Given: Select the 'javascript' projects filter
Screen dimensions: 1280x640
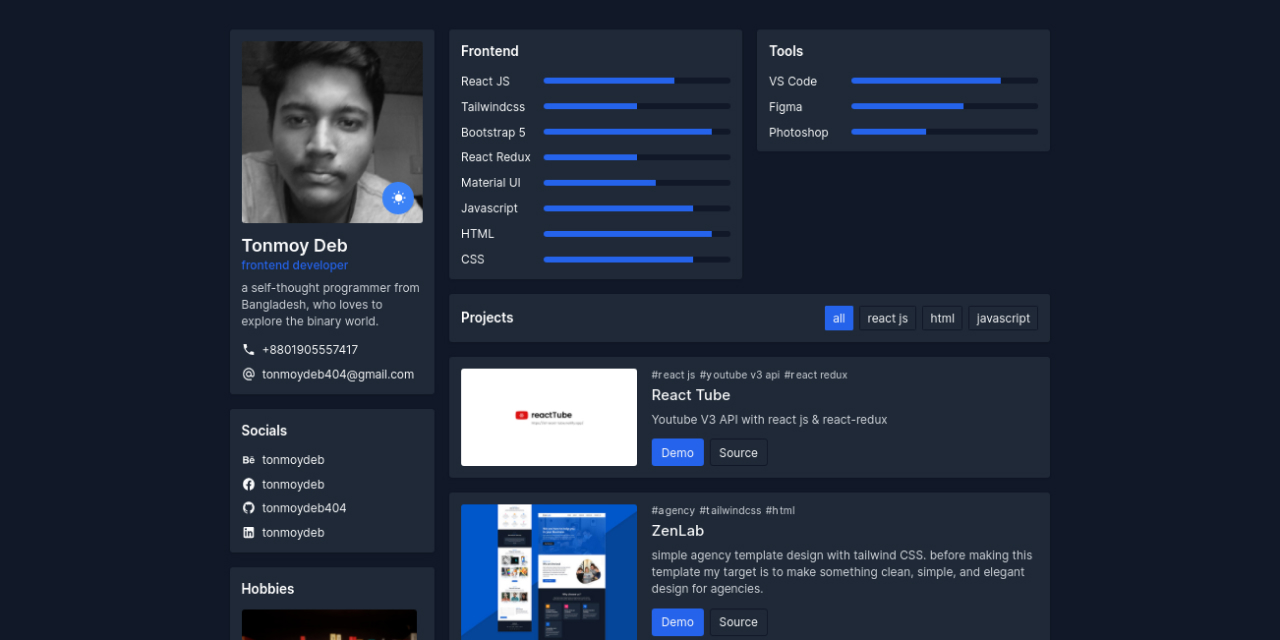Looking at the screenshot, I should [1003, 318].
